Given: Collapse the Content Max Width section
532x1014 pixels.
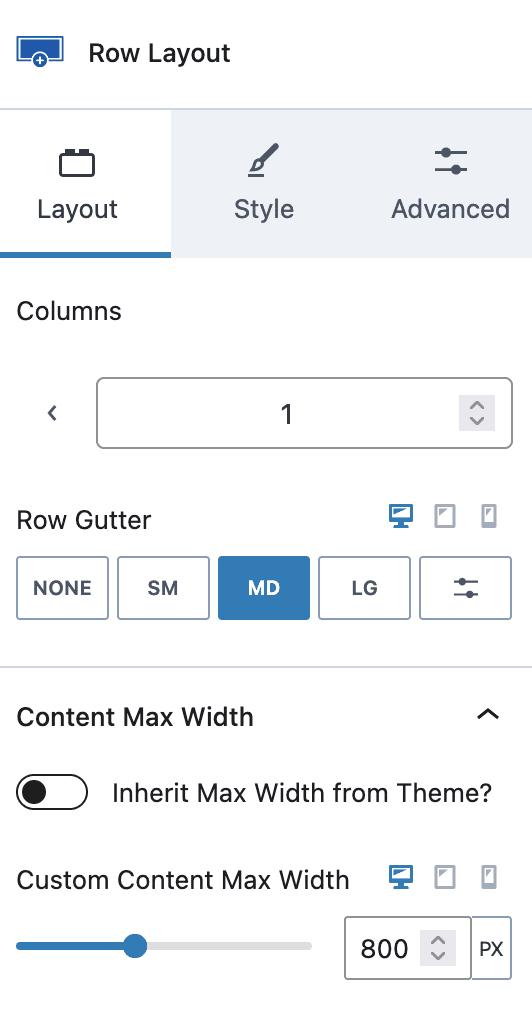Looking at the screenshot, I should coord(488,714).
